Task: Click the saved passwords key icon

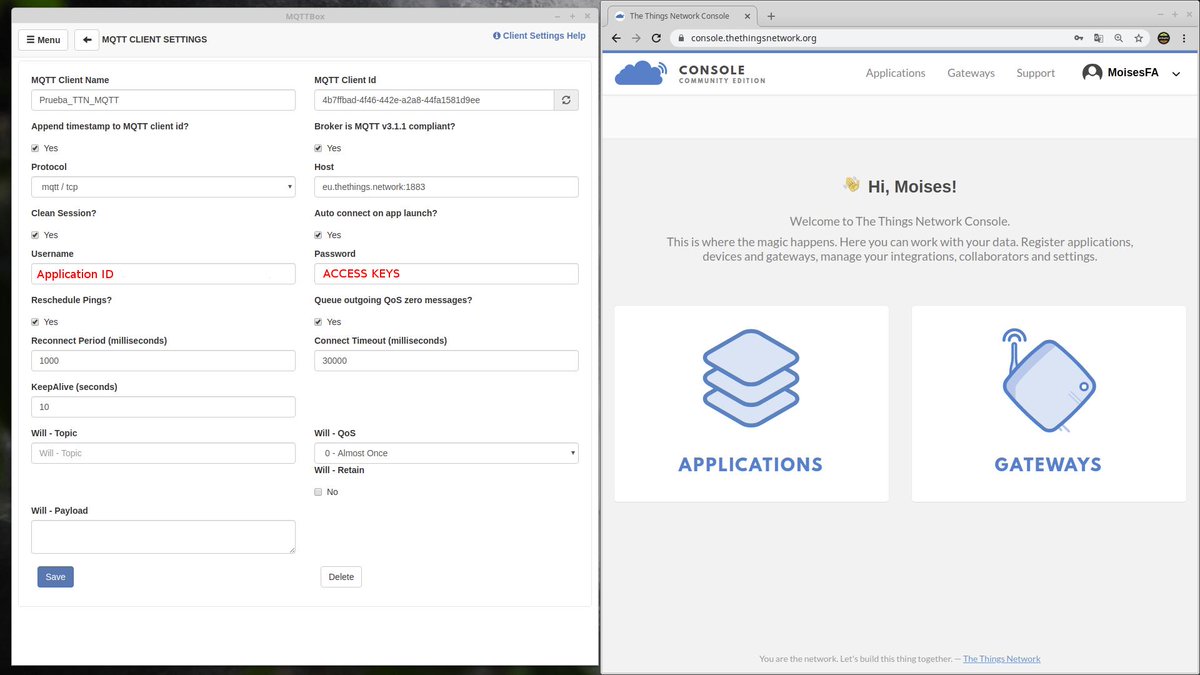Action: 1078,38
